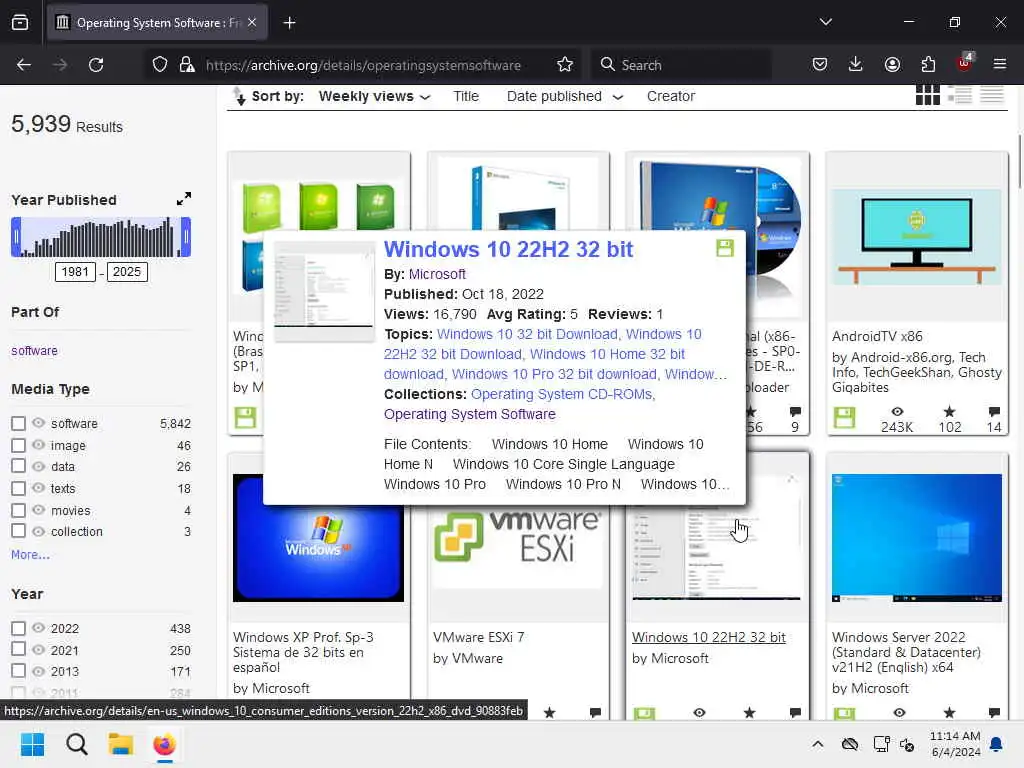List all tabs with the chevron

[825, 22]
